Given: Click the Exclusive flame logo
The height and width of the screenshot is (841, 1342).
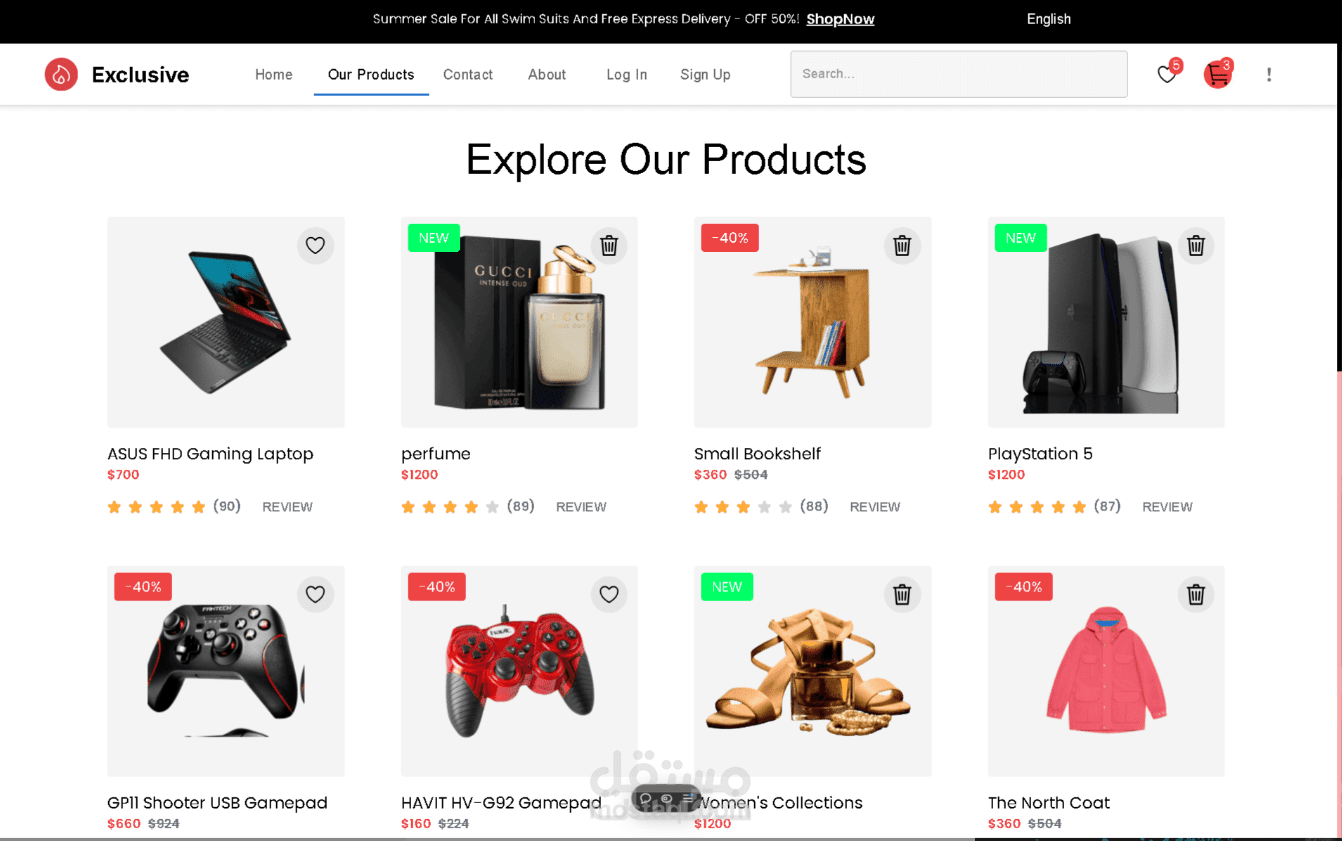Looking at the screenshot, I should pyautogui.click(x=61, y=74).
